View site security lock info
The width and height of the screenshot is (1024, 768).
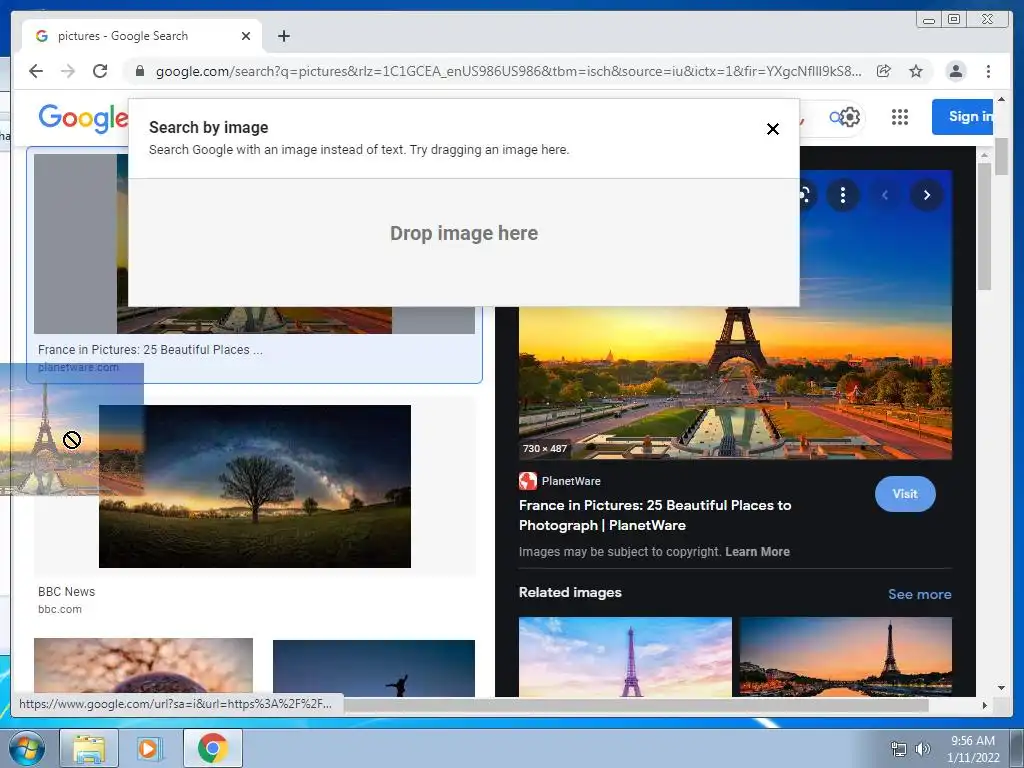[x=139, y=71]
